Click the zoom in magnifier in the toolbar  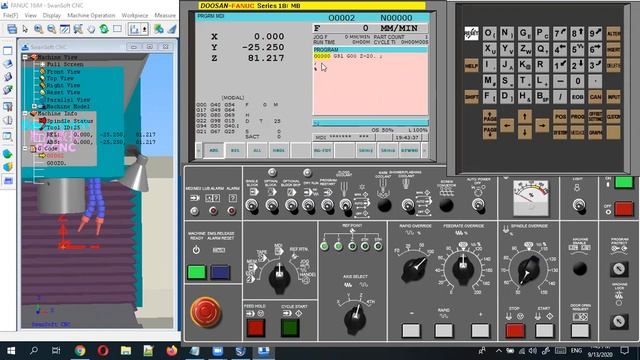[x=38, y=29]
